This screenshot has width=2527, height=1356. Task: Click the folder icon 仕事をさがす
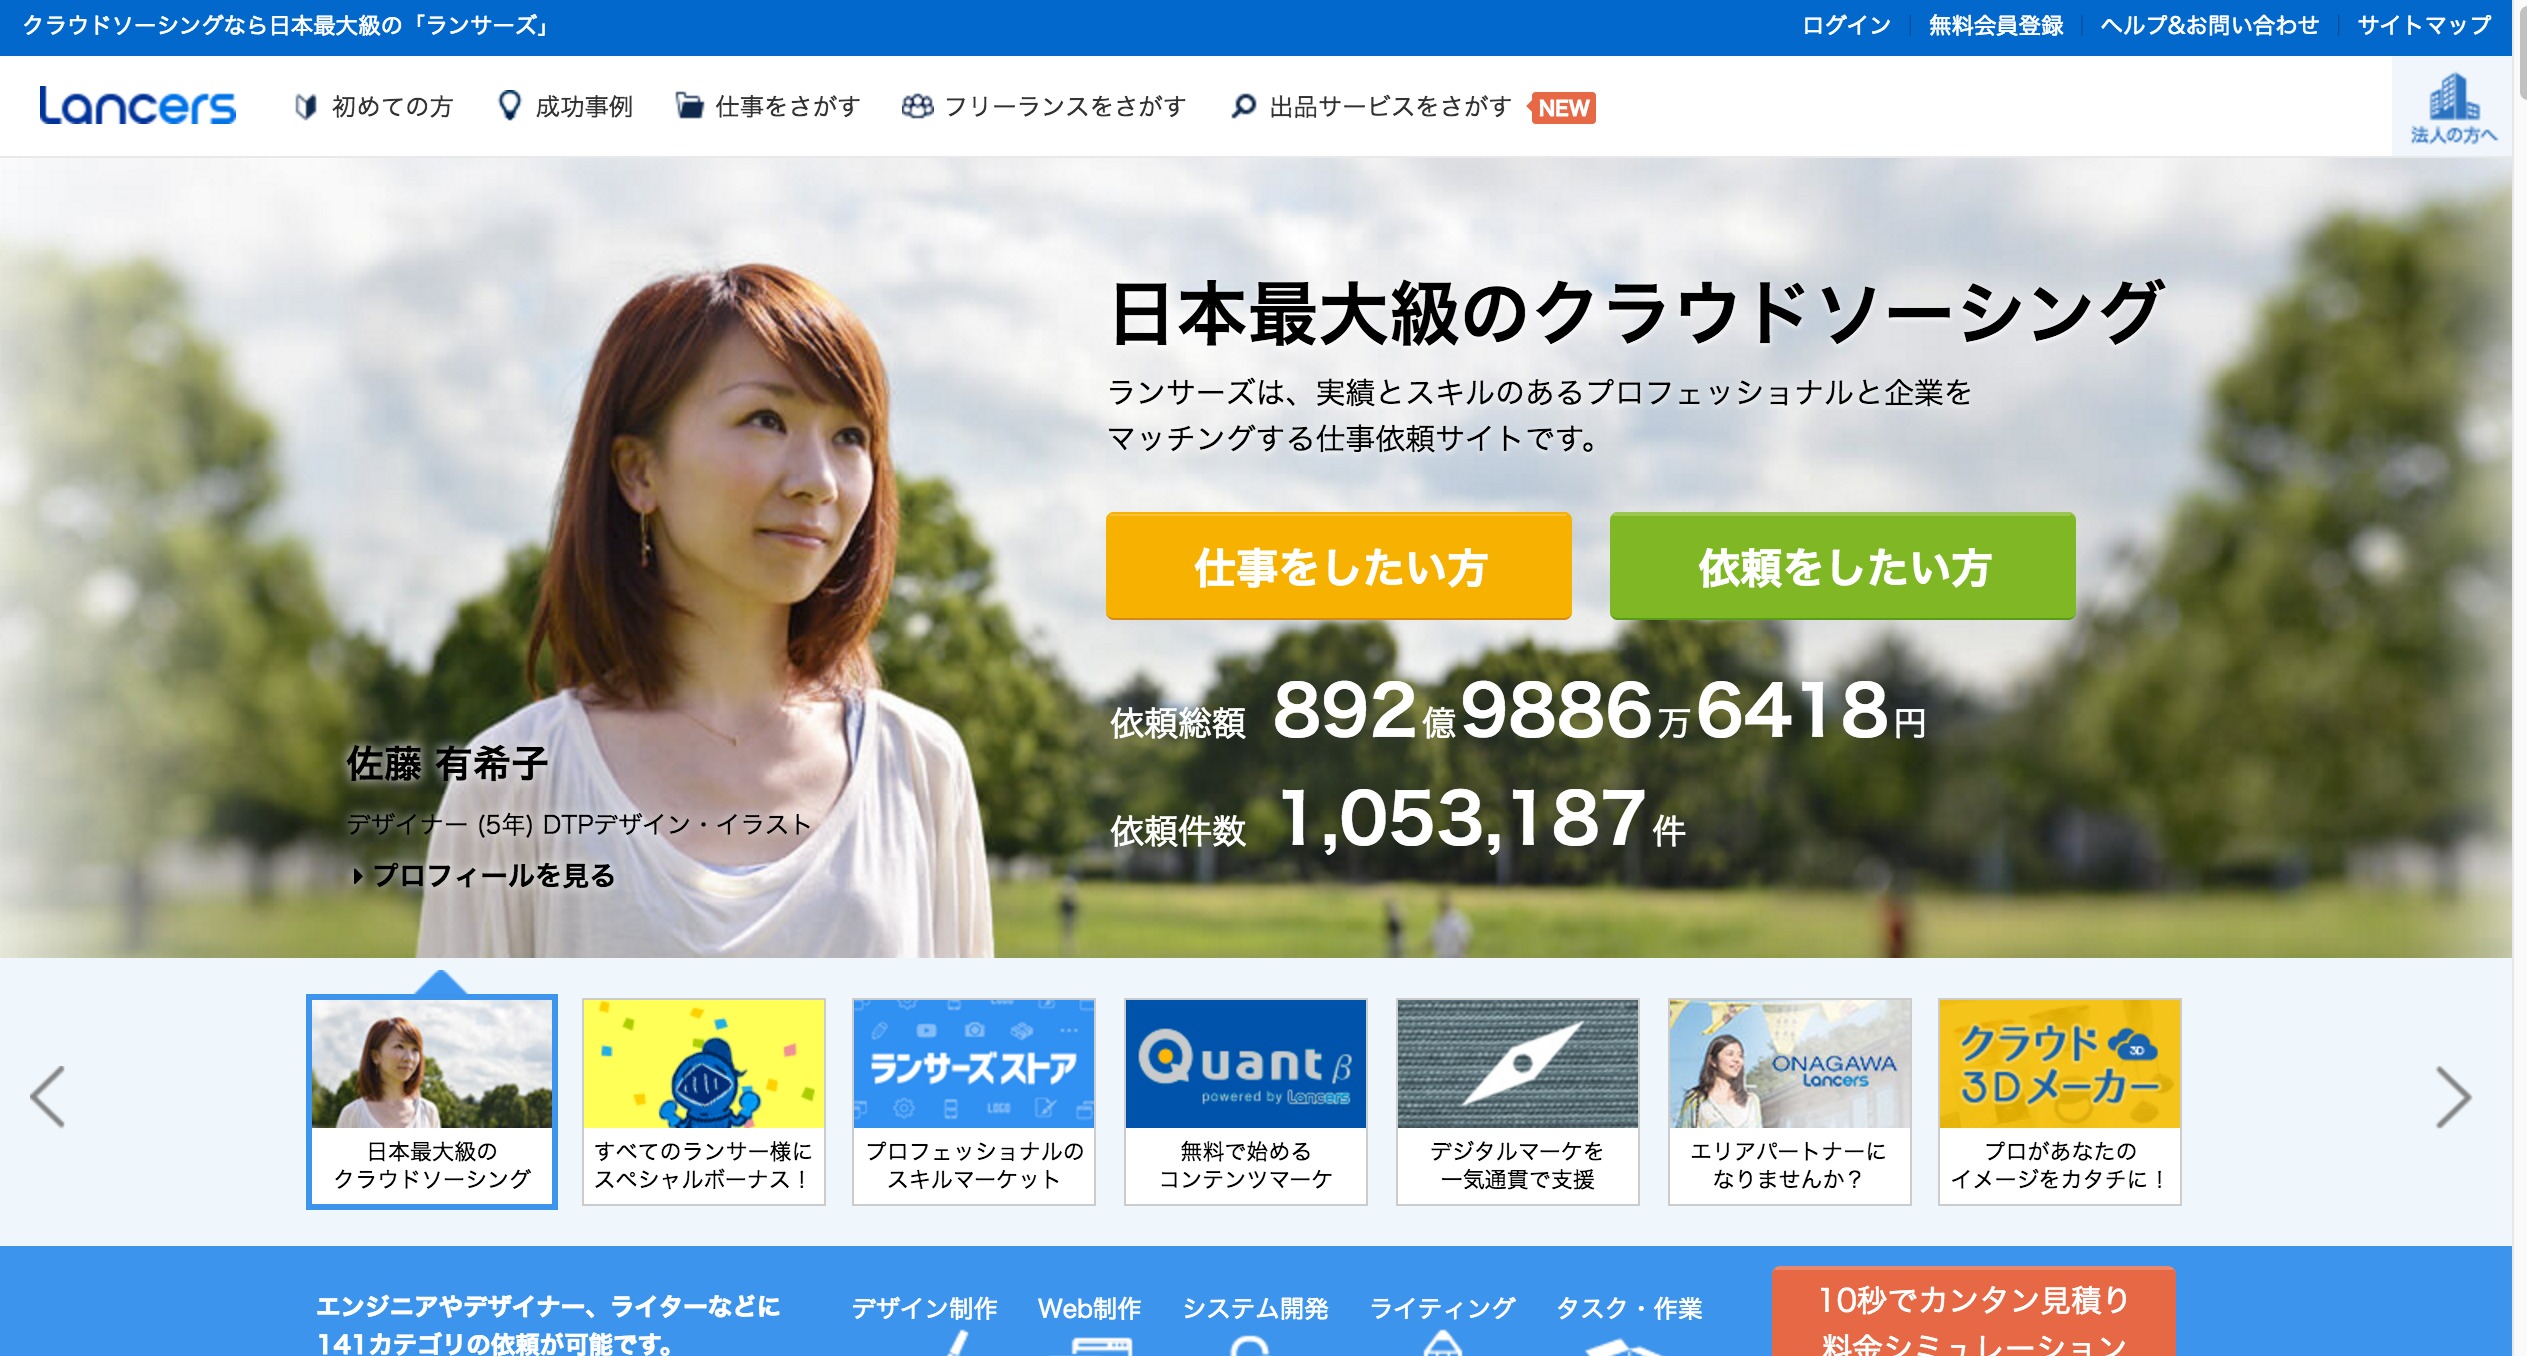coord(688,105)
